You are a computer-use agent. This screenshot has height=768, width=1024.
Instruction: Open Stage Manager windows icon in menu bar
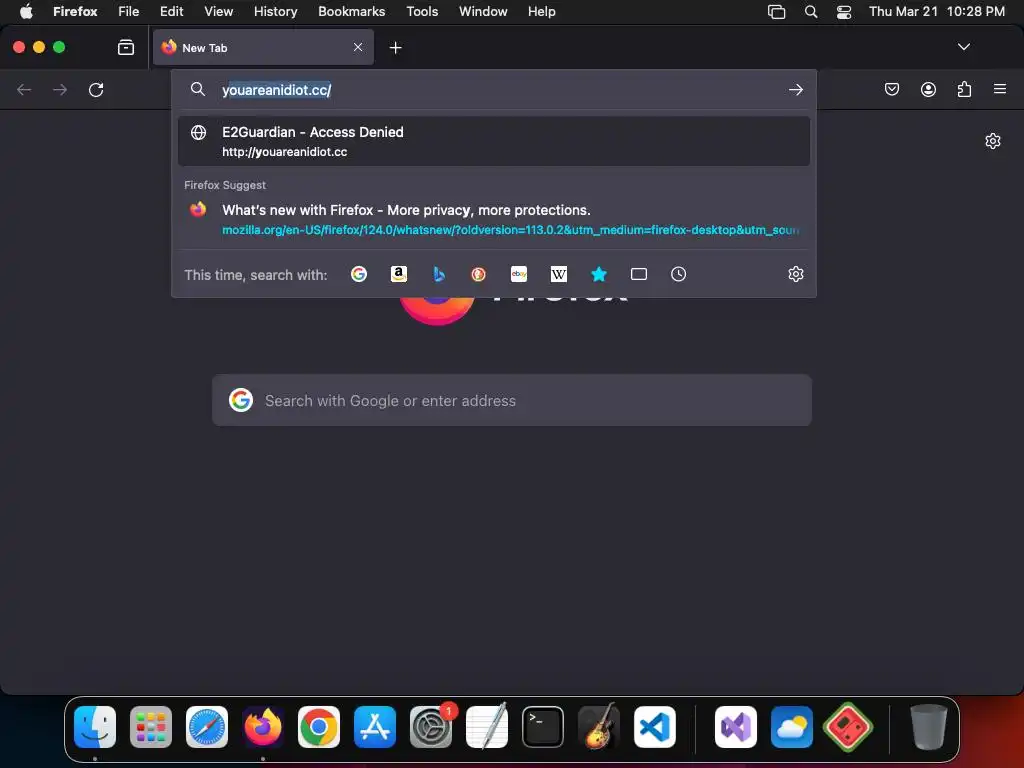(776, 12)
